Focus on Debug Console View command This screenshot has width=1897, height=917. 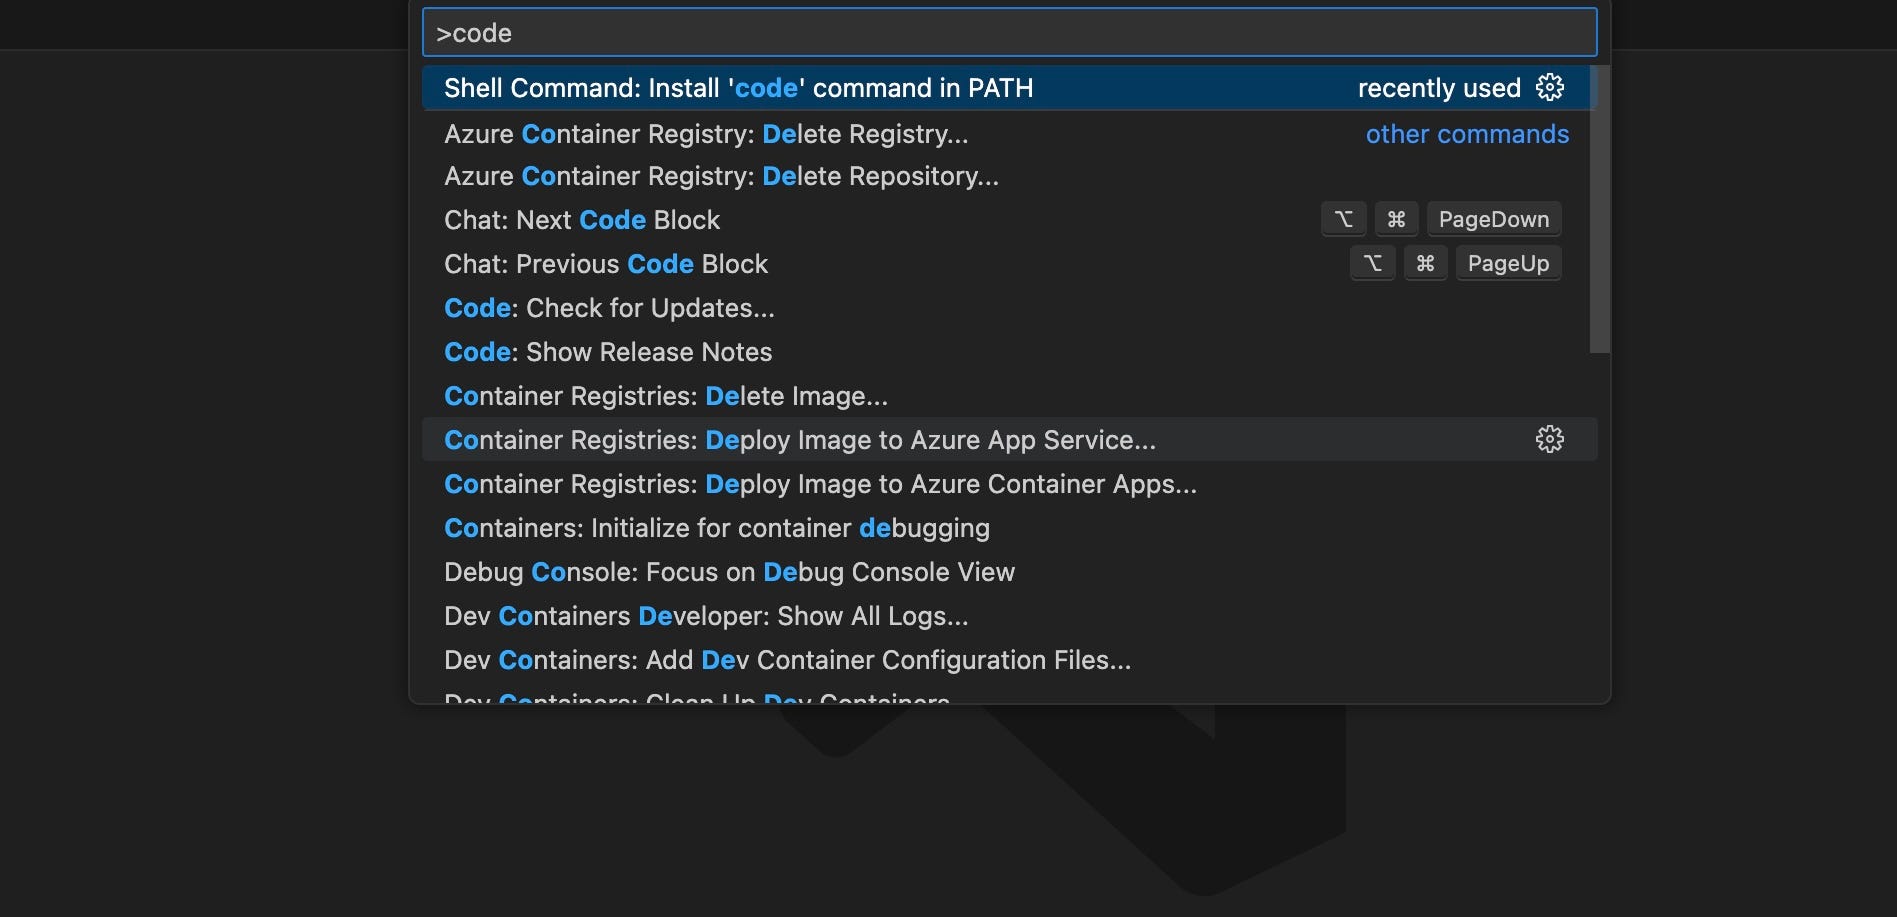coord(729,572)
